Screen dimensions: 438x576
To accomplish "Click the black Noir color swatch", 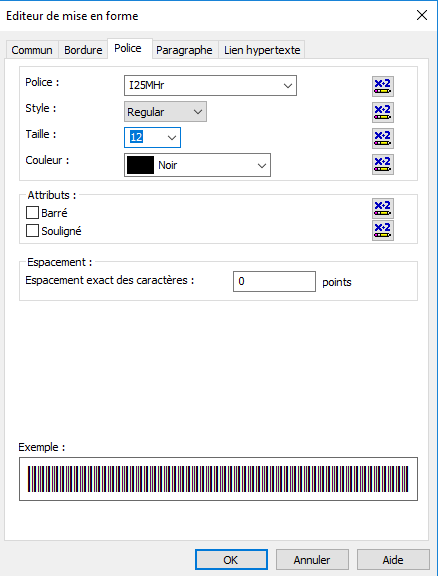I will pos(140,165).
